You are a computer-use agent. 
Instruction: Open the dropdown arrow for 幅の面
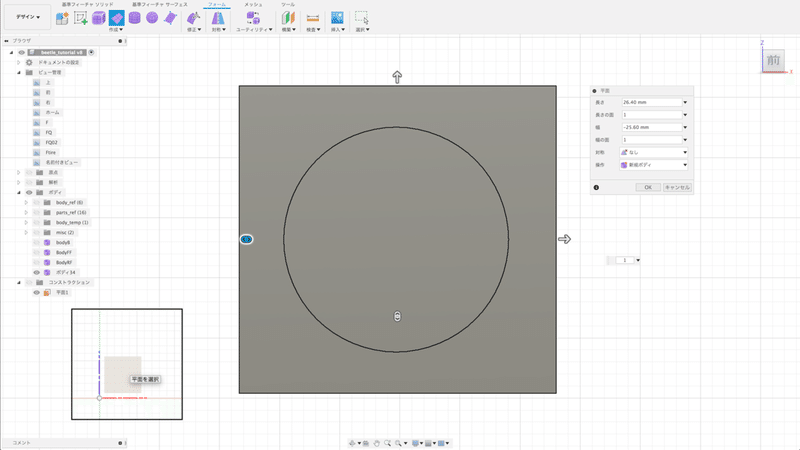(x=685, y=140)
